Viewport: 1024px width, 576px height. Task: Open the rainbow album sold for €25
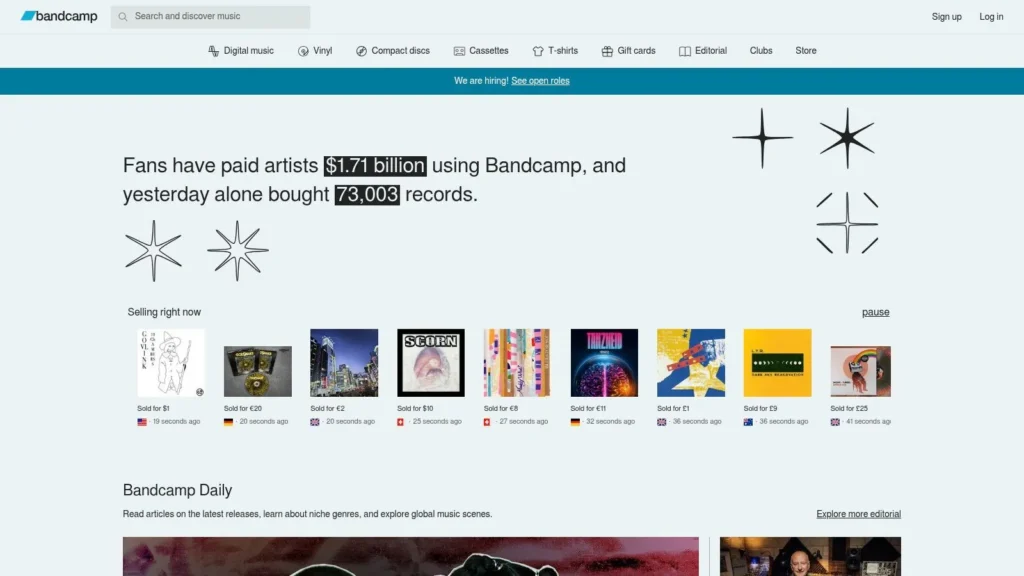coord(861,371)
